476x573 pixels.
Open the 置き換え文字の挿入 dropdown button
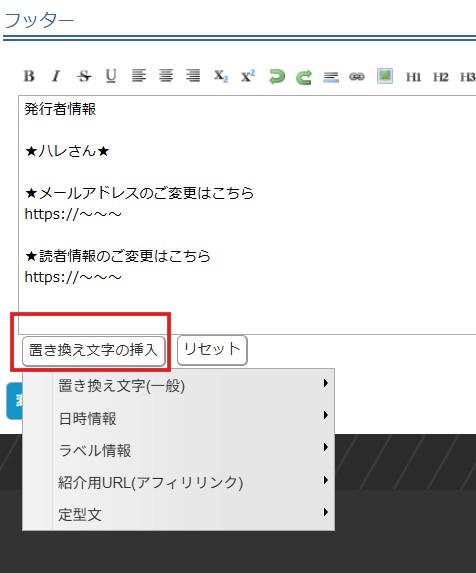pyautogui.click(x=94, y=351)
